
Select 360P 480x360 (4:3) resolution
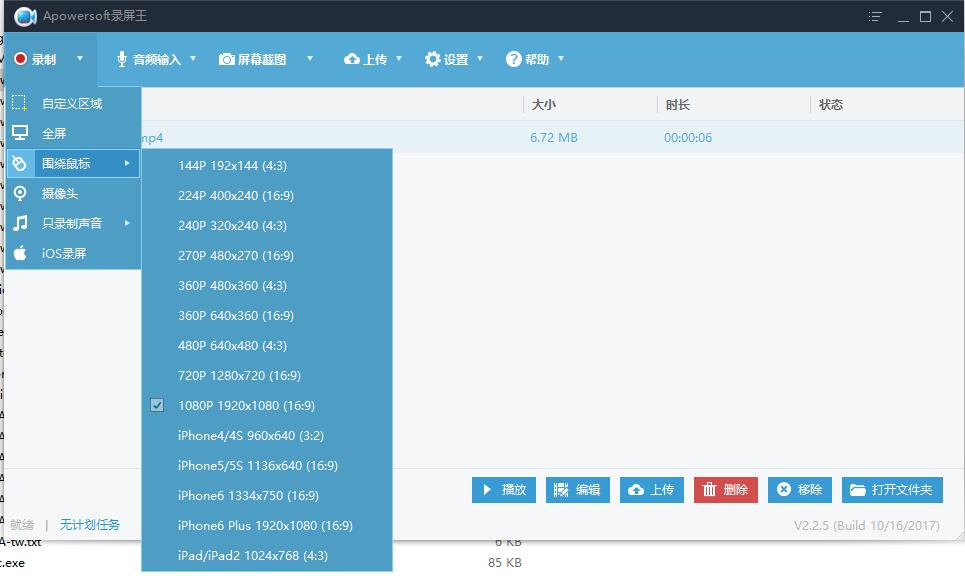267,286
